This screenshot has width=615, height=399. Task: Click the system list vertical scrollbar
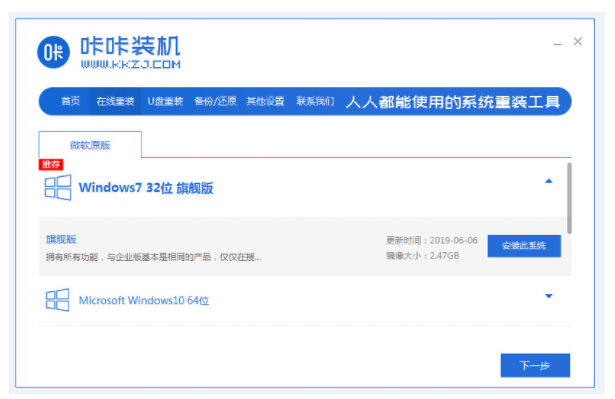pos(569,198)
